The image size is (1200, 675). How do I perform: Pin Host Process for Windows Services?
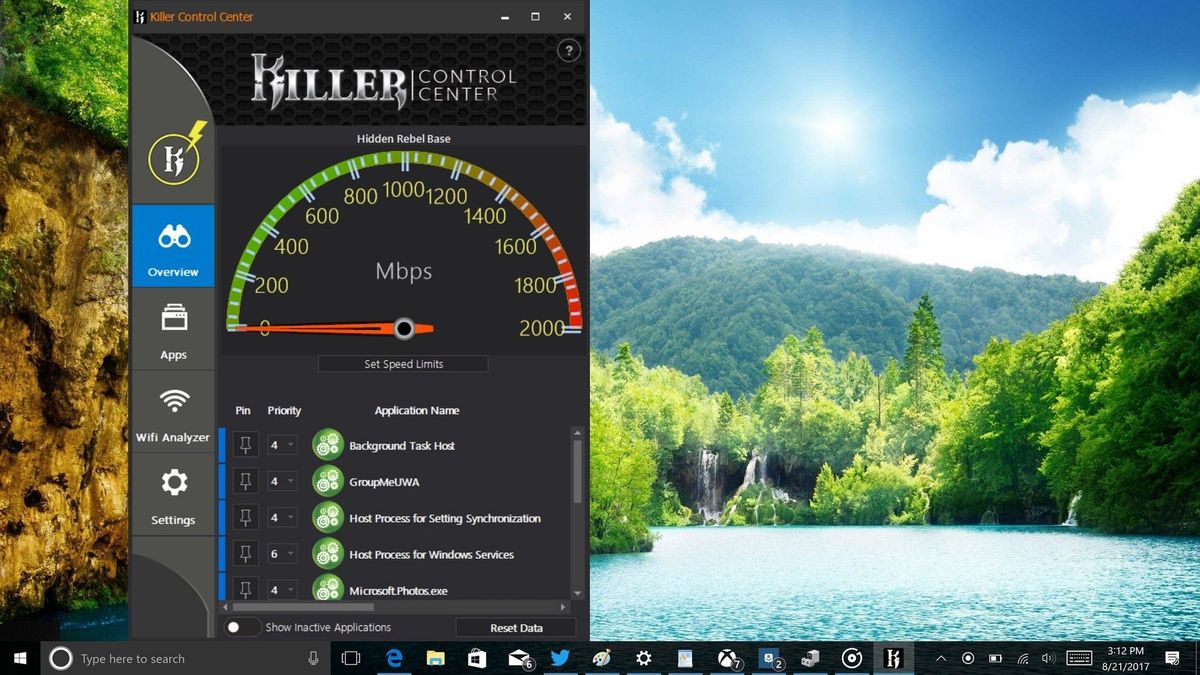246,554
